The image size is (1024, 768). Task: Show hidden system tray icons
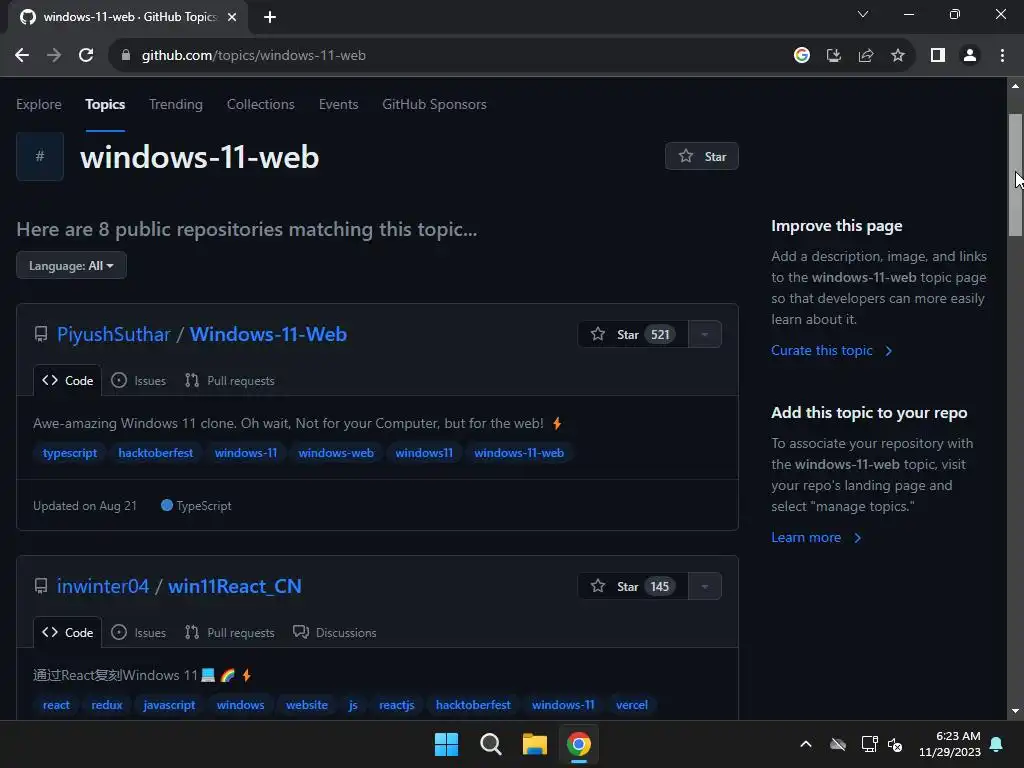click(x=806, y=744)
